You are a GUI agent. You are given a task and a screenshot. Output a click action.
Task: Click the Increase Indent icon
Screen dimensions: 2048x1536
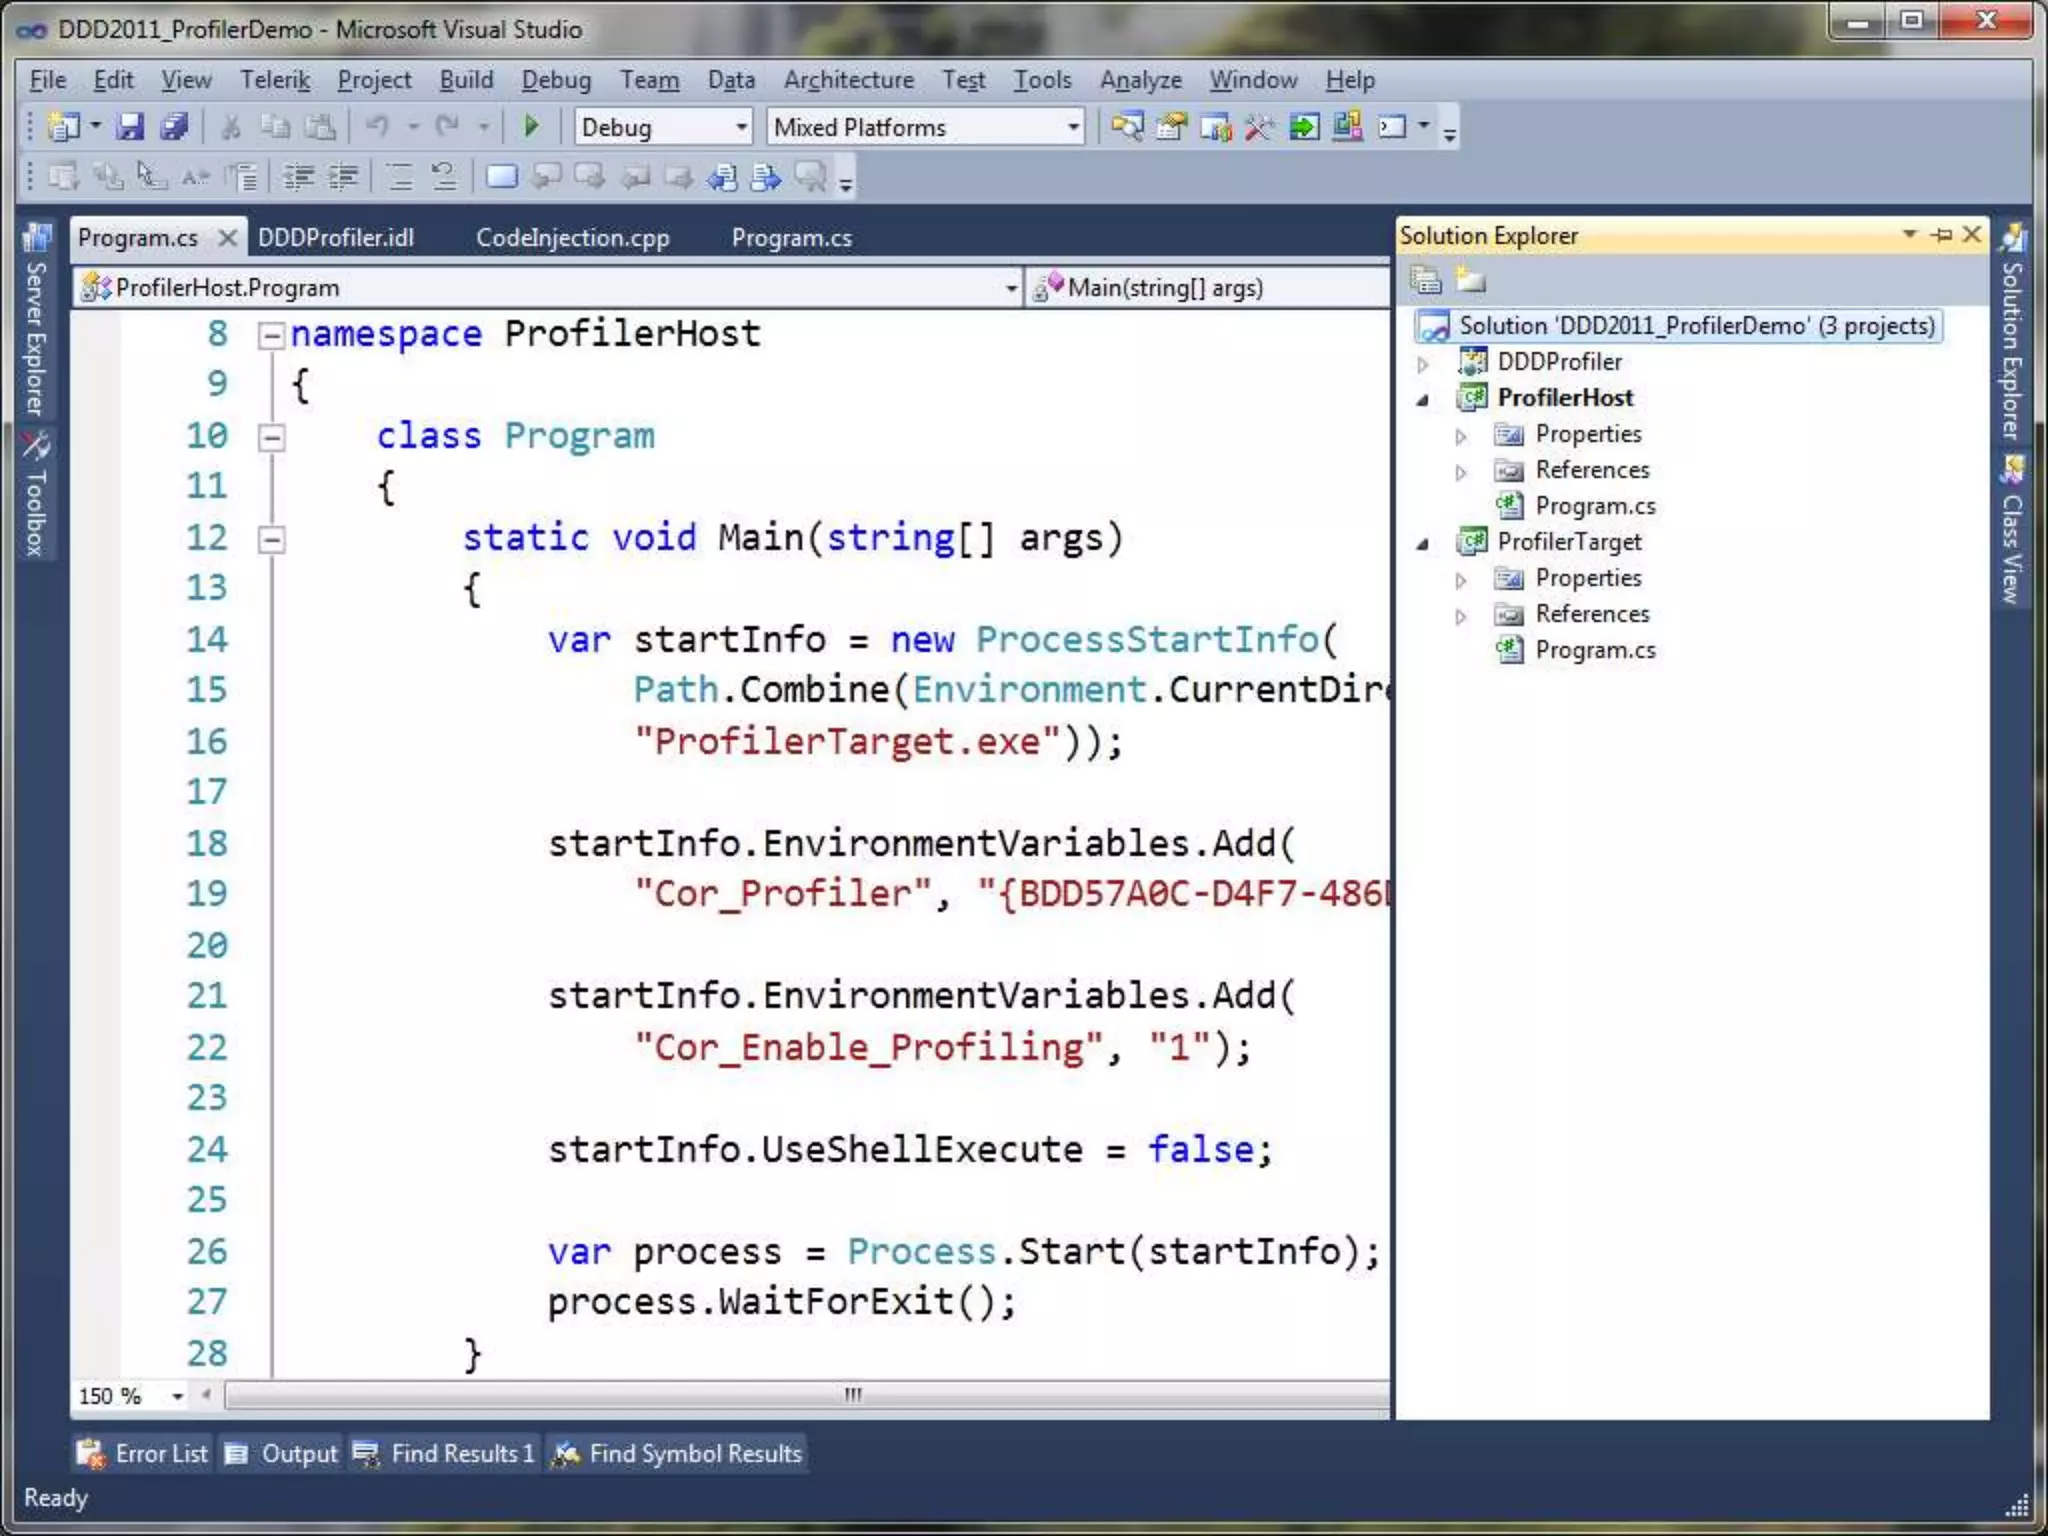(x=343, y=178)
